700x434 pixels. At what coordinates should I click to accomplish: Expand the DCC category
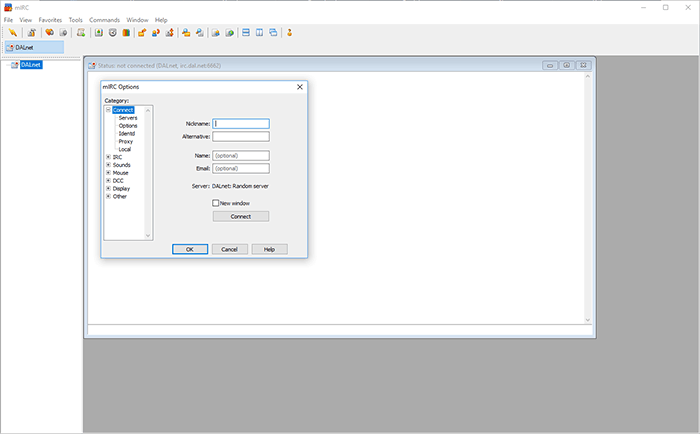point(108,180)
